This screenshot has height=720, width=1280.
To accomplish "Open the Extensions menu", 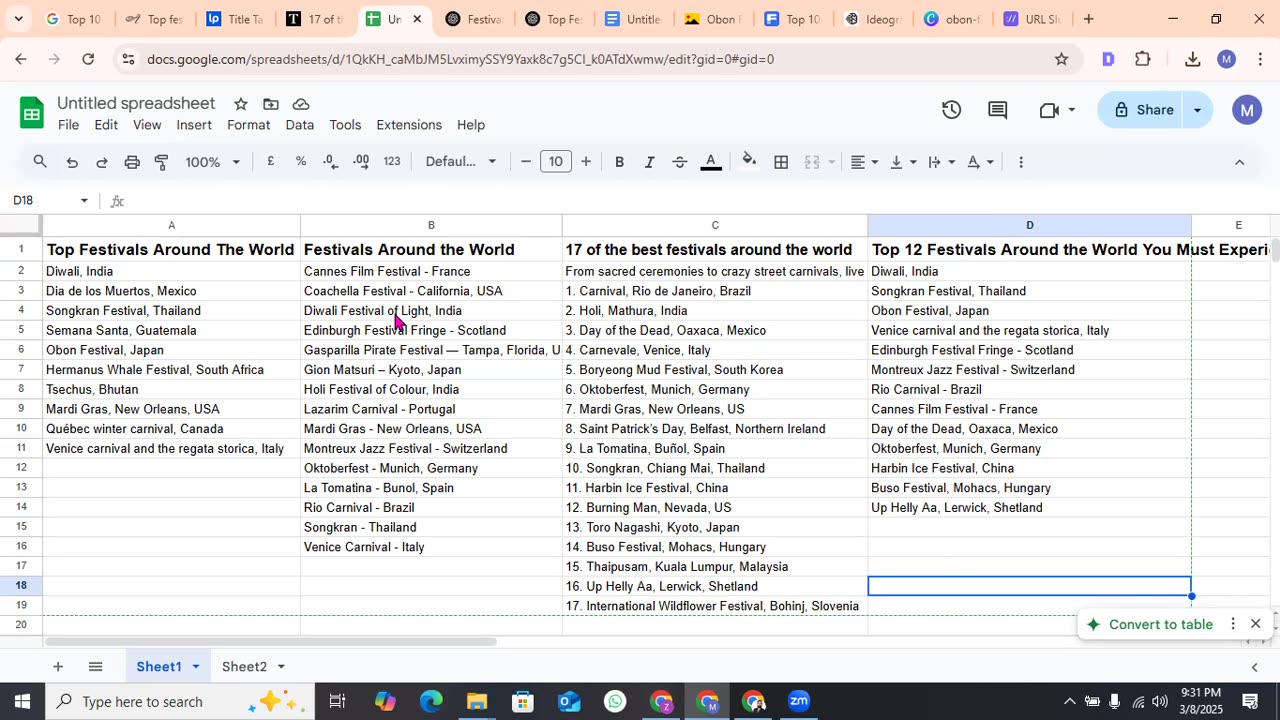I will pyautogui.click(x=409, y=125).
